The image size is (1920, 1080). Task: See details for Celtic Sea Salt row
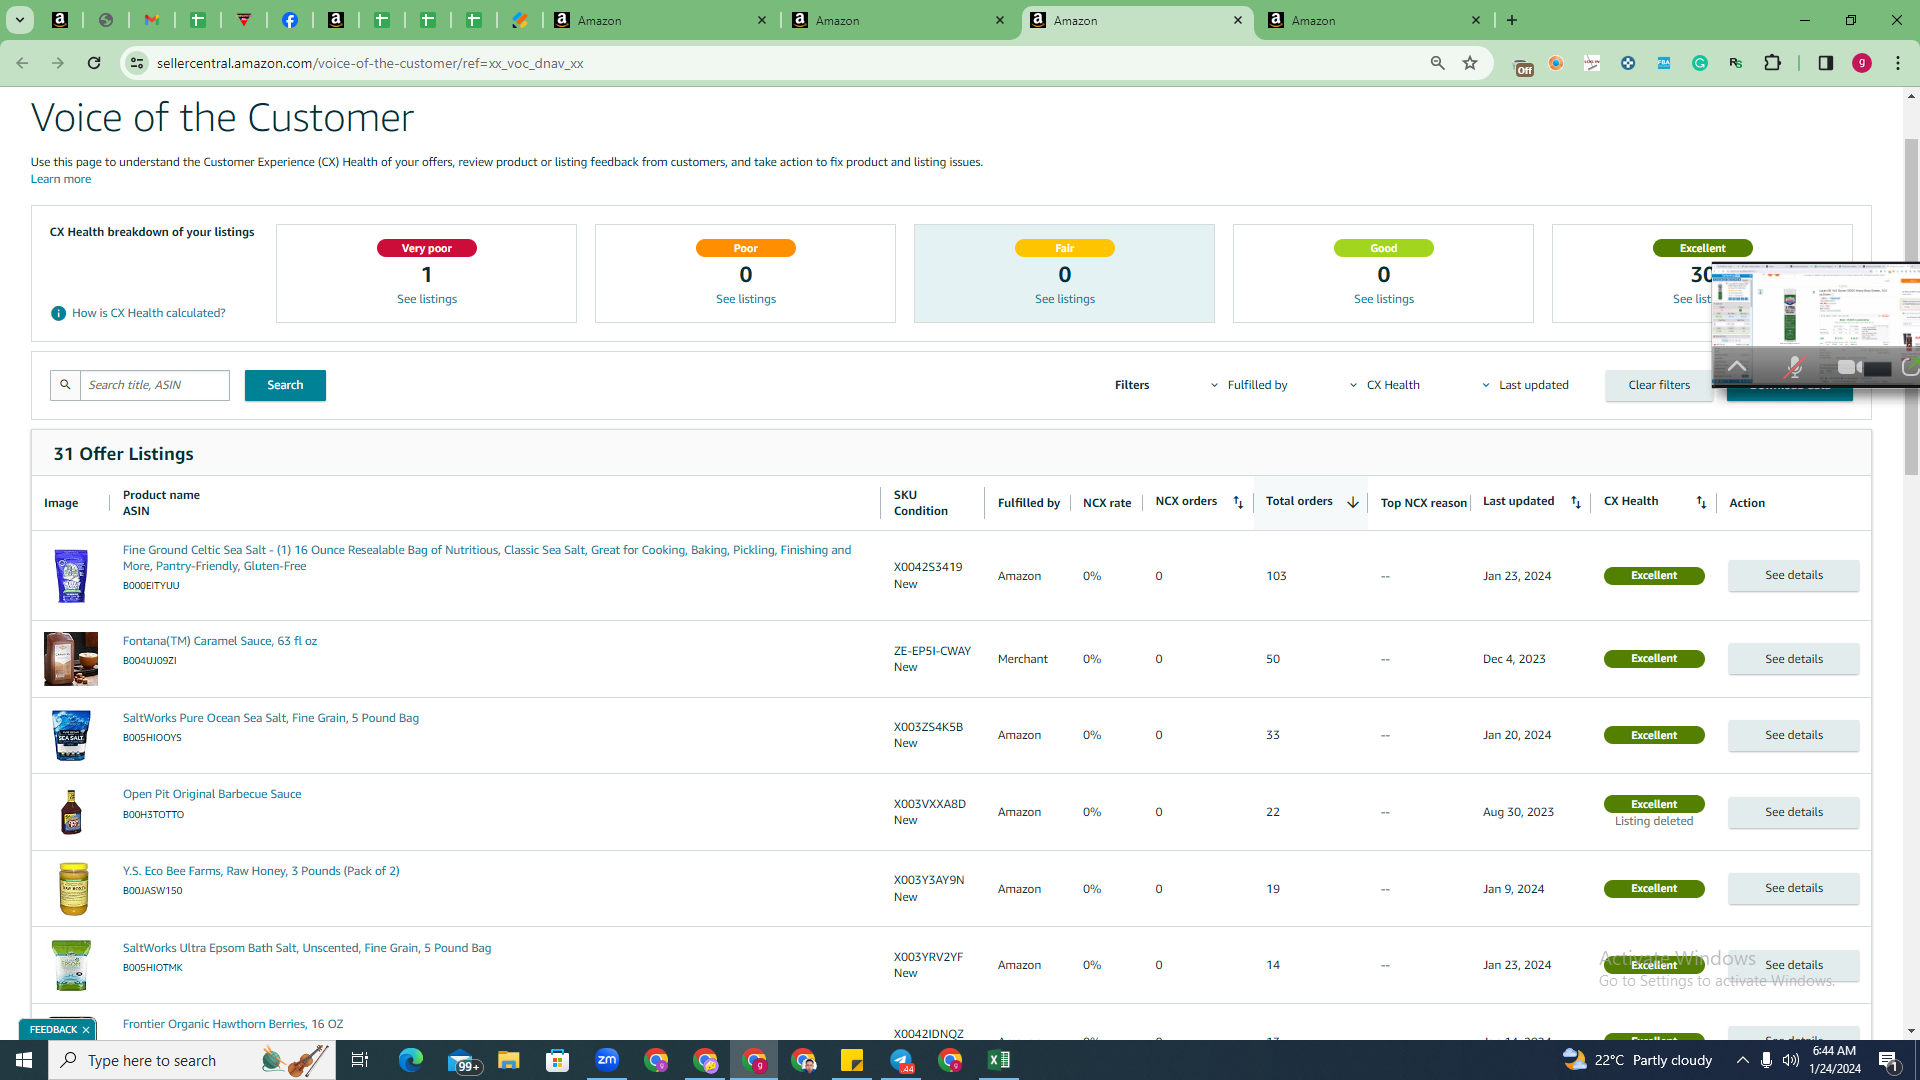point(1794,575)
